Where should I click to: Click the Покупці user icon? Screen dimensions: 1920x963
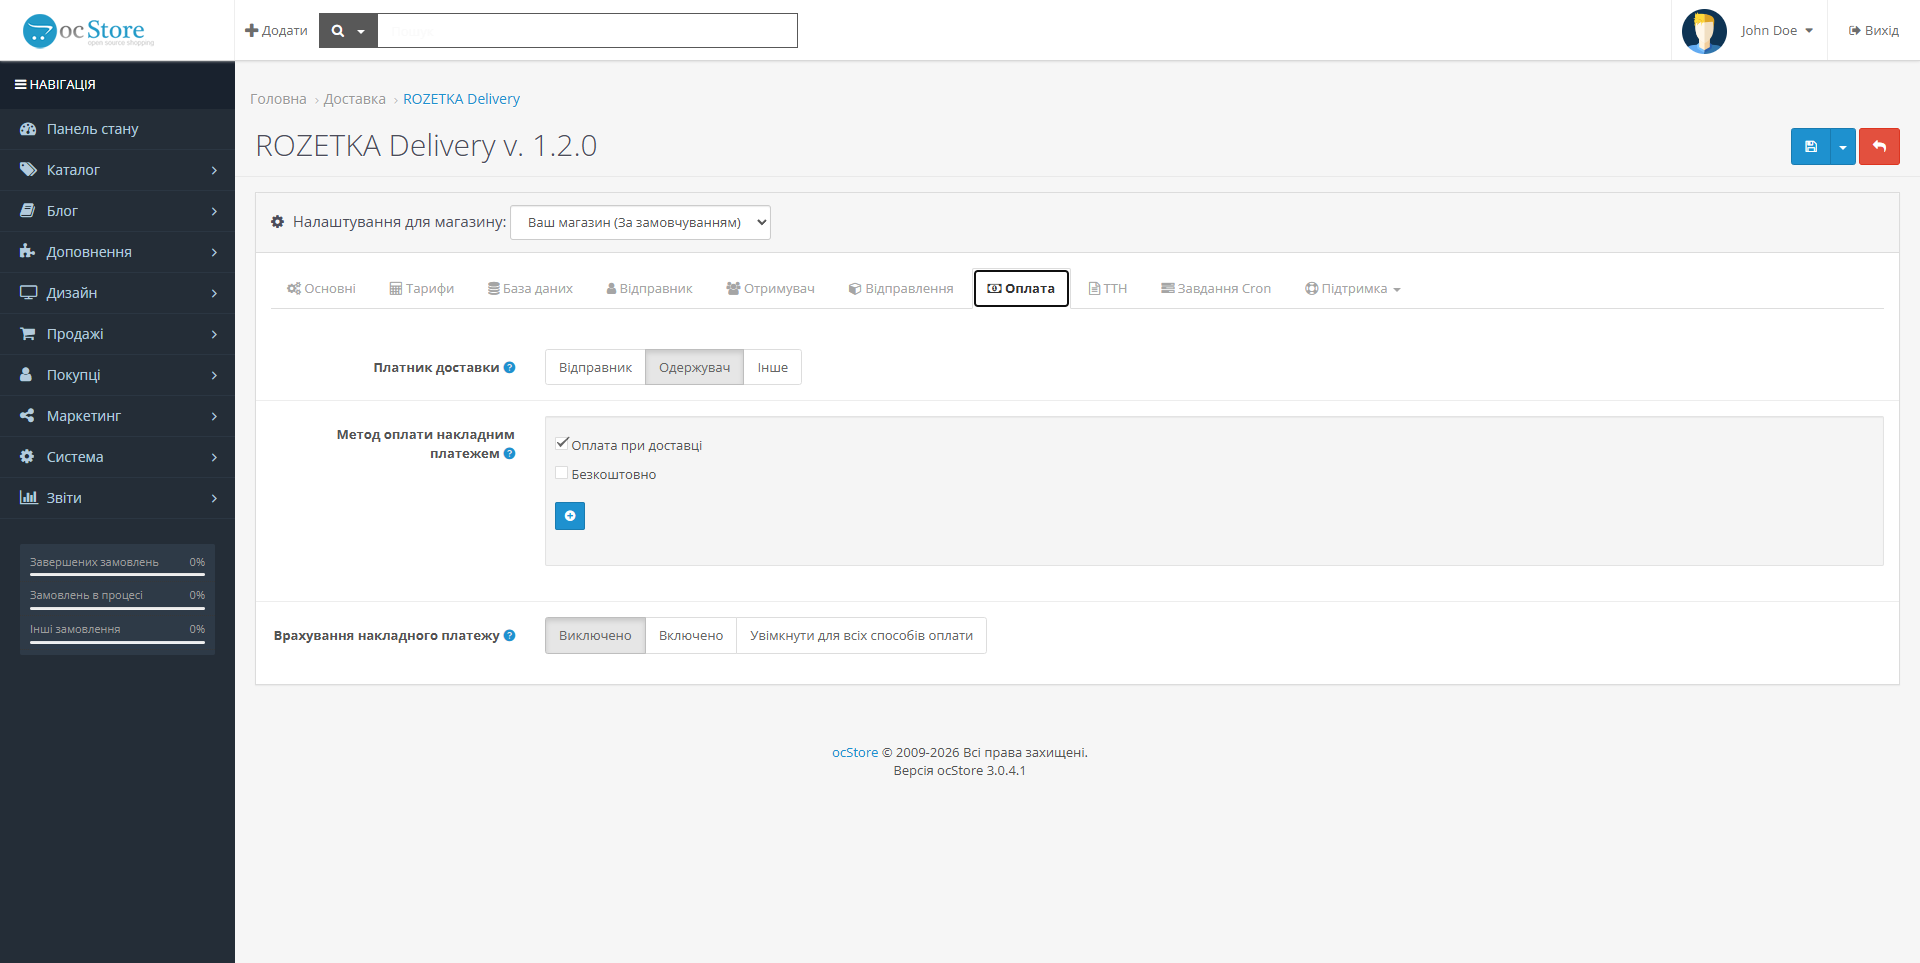click(x=26, y=375)
